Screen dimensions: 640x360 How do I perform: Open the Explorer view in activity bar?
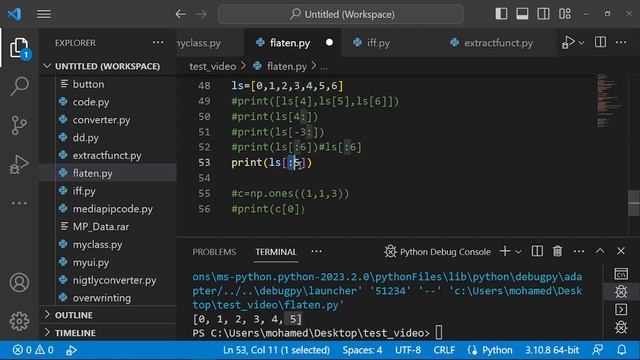(19, 48)
